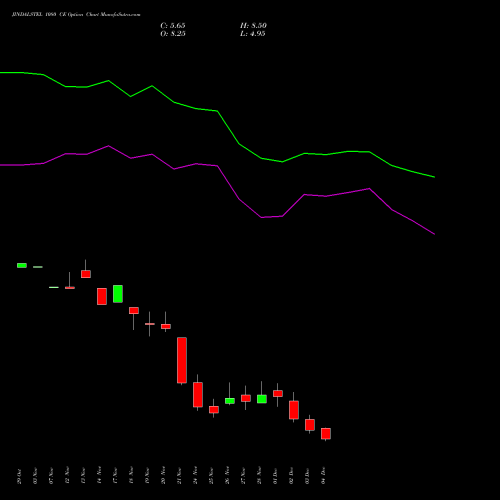Click the close value "C: 5.65"
Image resolution: width=500 pixels, height=500 pixels.
tap(173, 26)
